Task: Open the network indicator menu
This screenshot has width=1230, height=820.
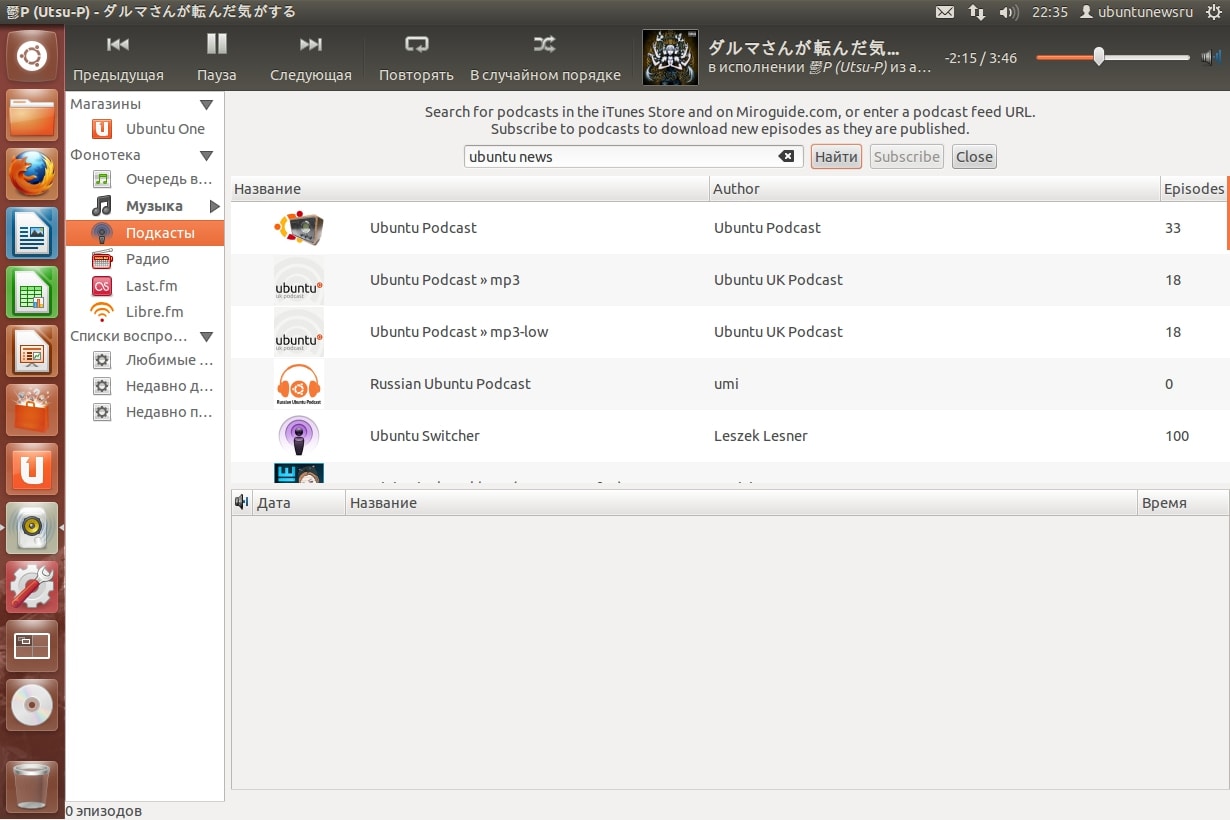Action: tap(977, 12)
